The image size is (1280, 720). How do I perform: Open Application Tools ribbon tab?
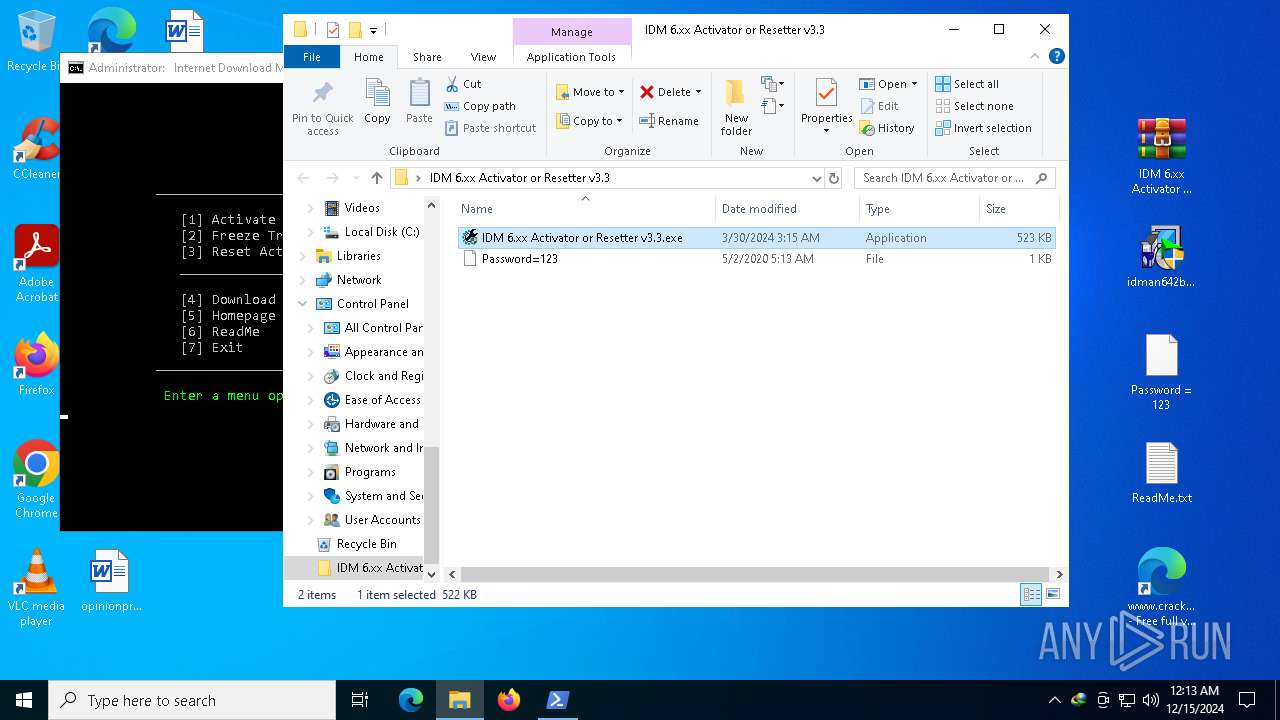[x=571, y=57]
